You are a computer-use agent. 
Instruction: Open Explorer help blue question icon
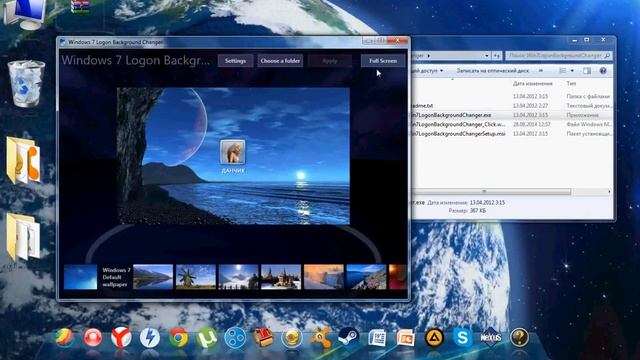pos(603,71)
